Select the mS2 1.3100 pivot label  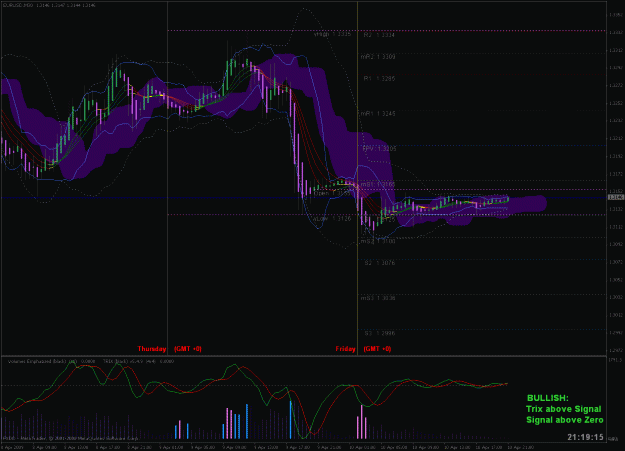point(378,241)
